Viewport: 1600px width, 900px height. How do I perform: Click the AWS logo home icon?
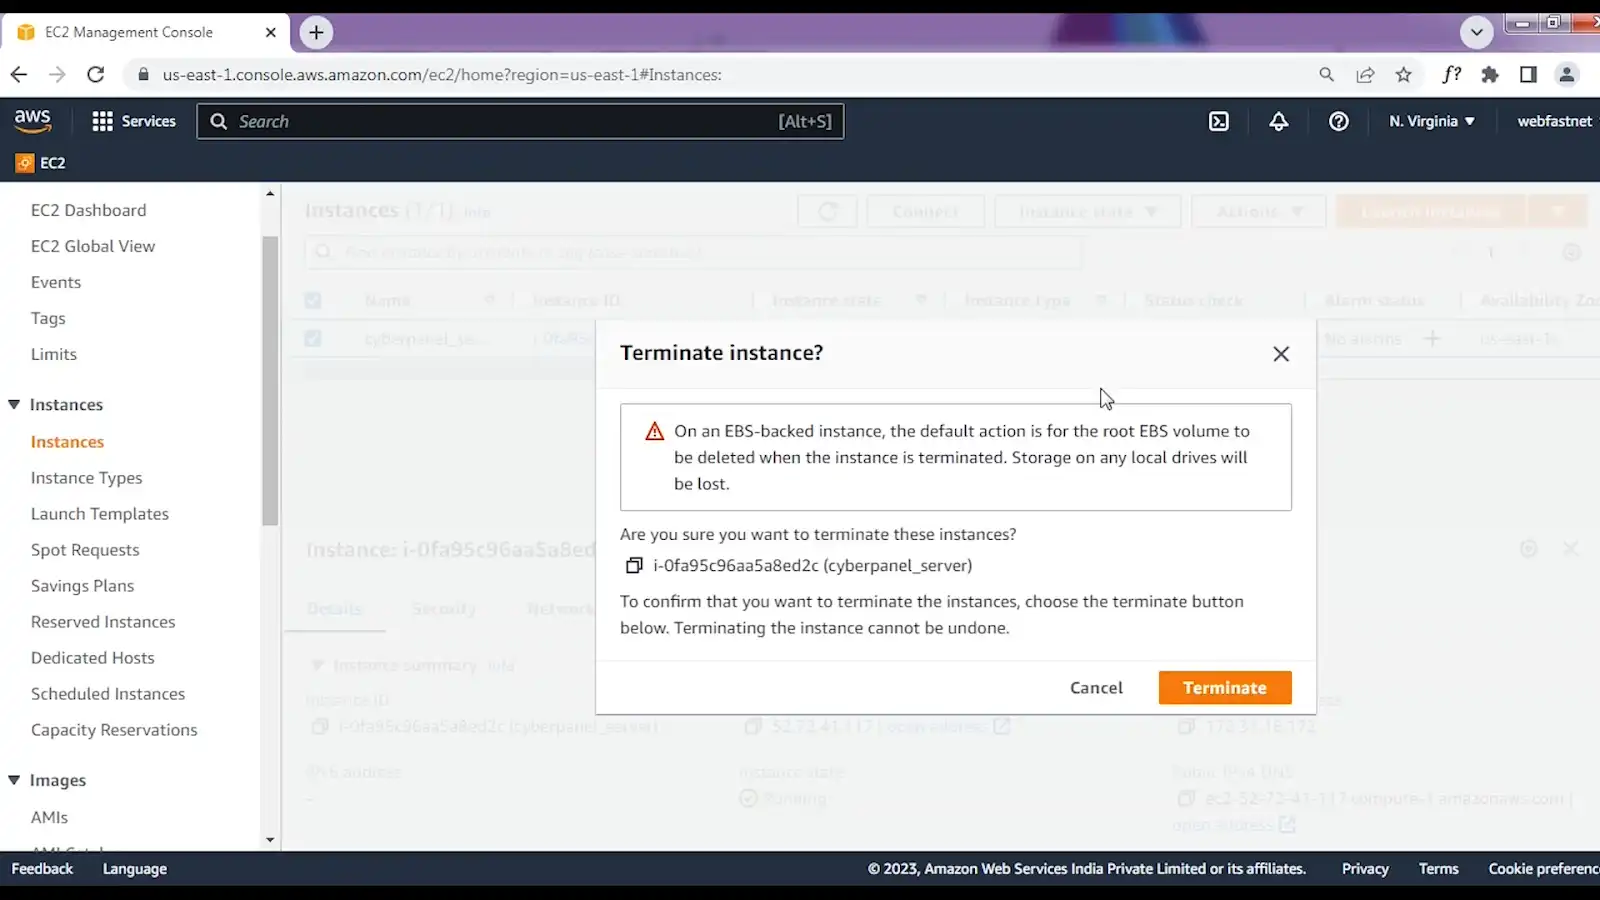pyautogui.click(x=33, y=121)
